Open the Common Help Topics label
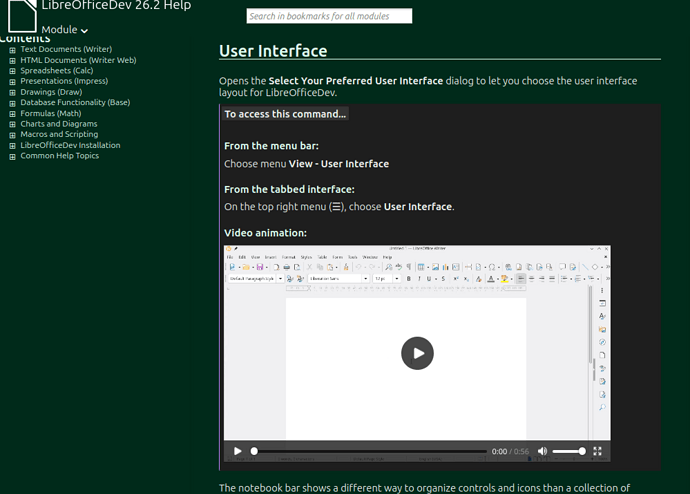Image resolution: width=690 pixels, height=494 pixels. point(59,156)
